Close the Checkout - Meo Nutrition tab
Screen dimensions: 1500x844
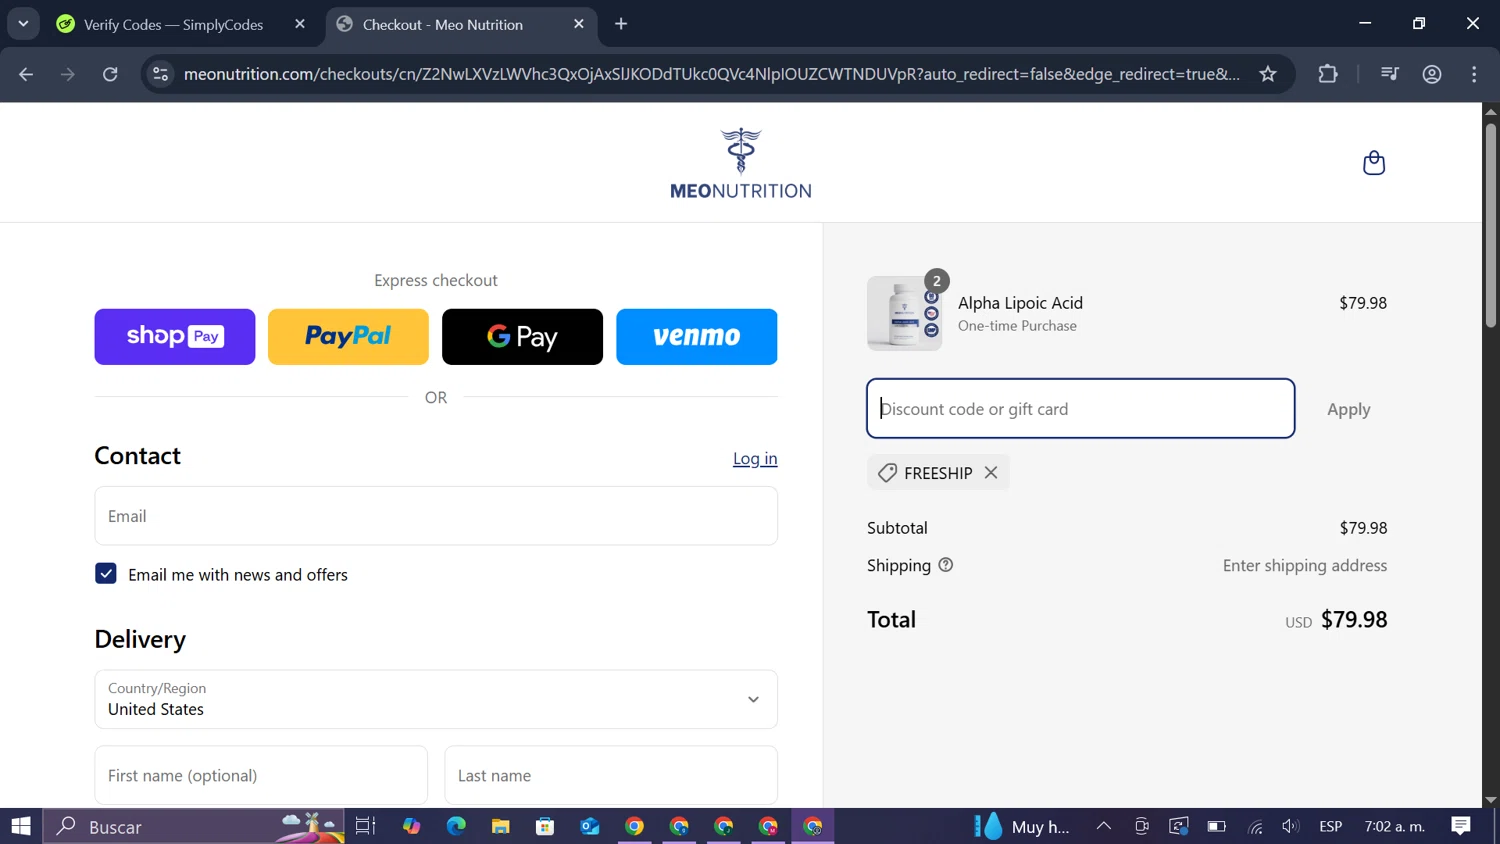pos(579,24)
